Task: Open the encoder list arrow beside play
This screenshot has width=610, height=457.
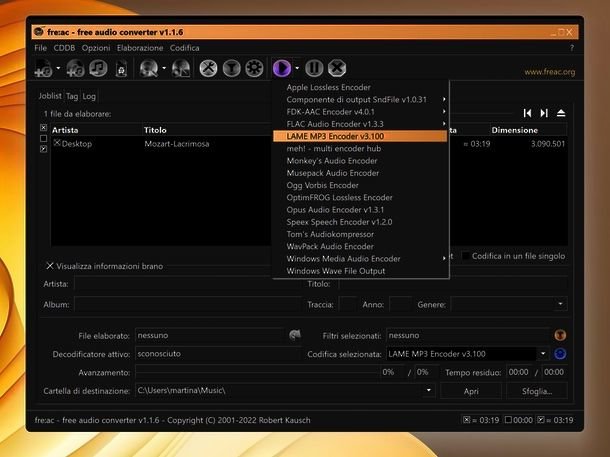Action: pos(297,68)
